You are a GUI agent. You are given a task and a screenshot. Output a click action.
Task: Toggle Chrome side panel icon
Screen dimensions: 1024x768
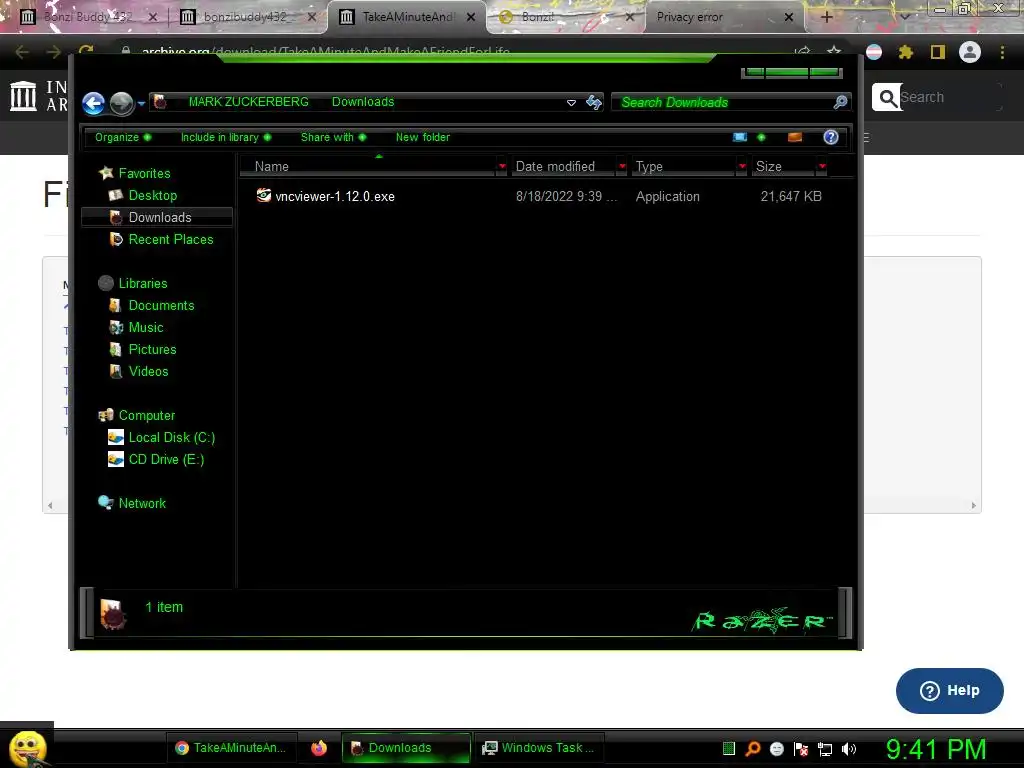[x=938, y=52]
